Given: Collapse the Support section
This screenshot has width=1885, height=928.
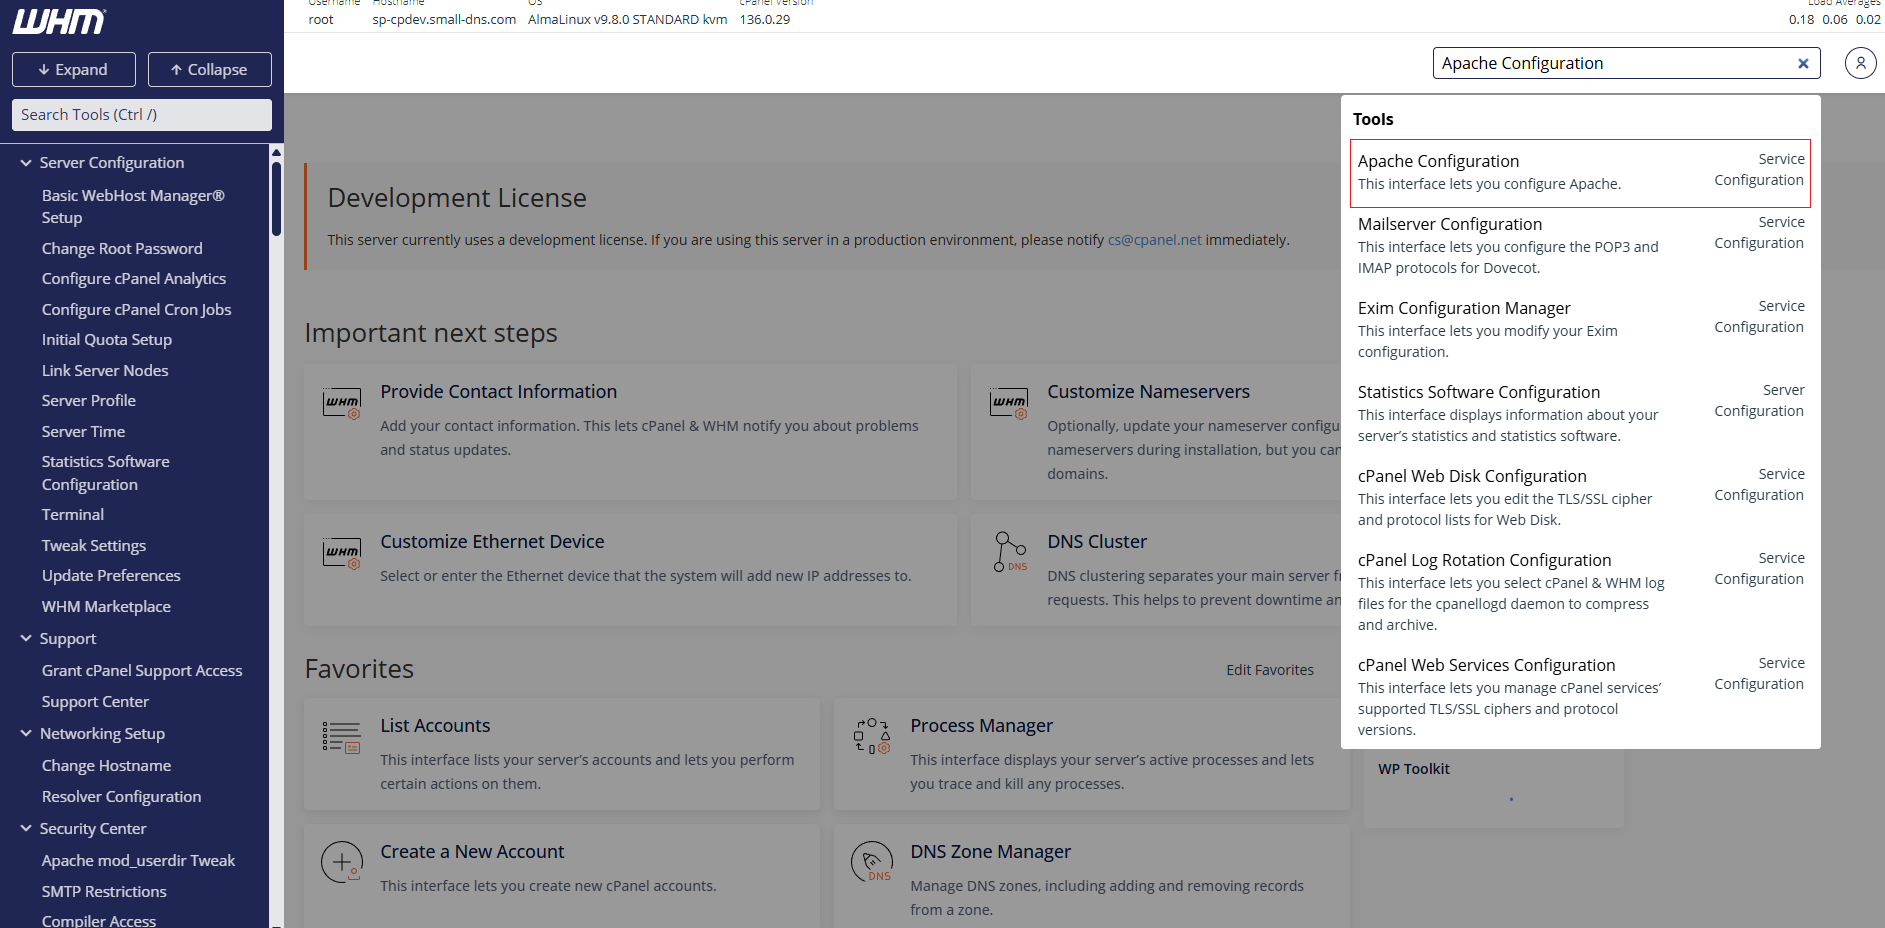Looking at the screenshot, I should (26, 638).
